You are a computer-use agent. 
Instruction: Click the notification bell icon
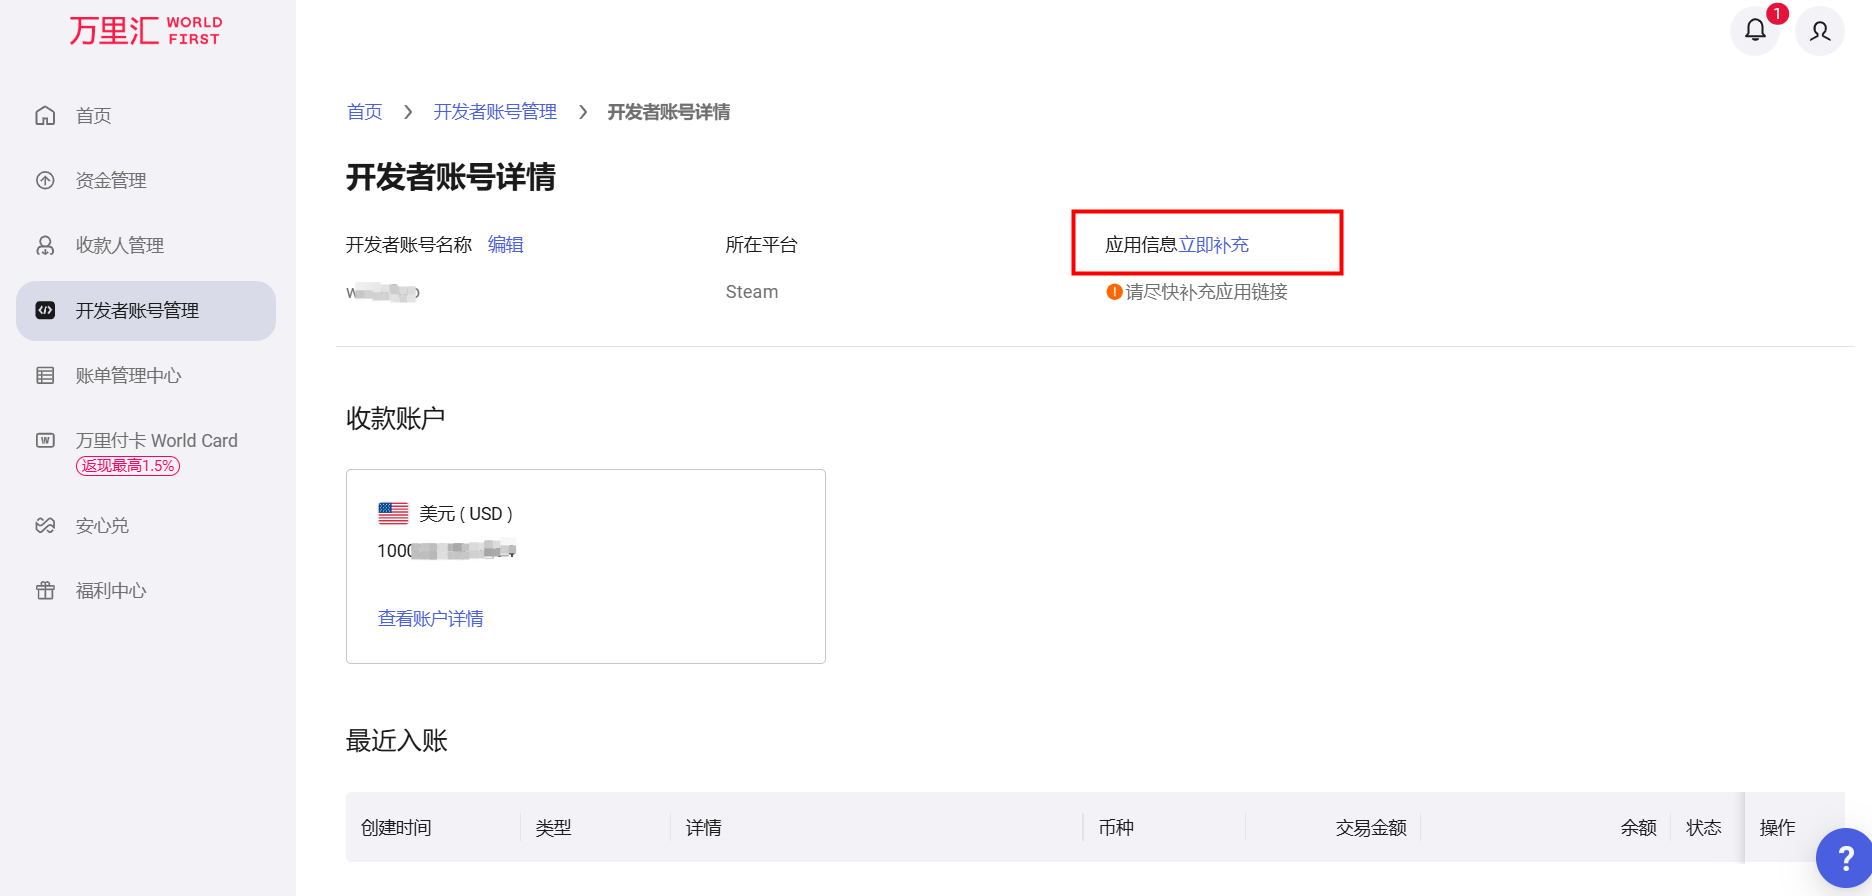pos(1755,30)
